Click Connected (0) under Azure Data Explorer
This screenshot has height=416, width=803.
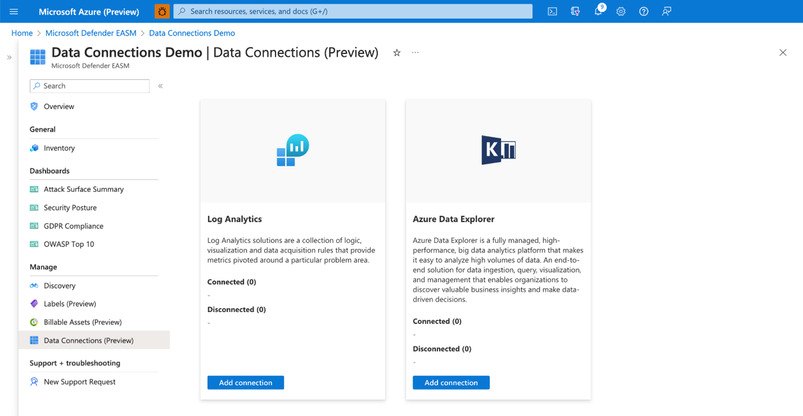click(x=437, y=321)
